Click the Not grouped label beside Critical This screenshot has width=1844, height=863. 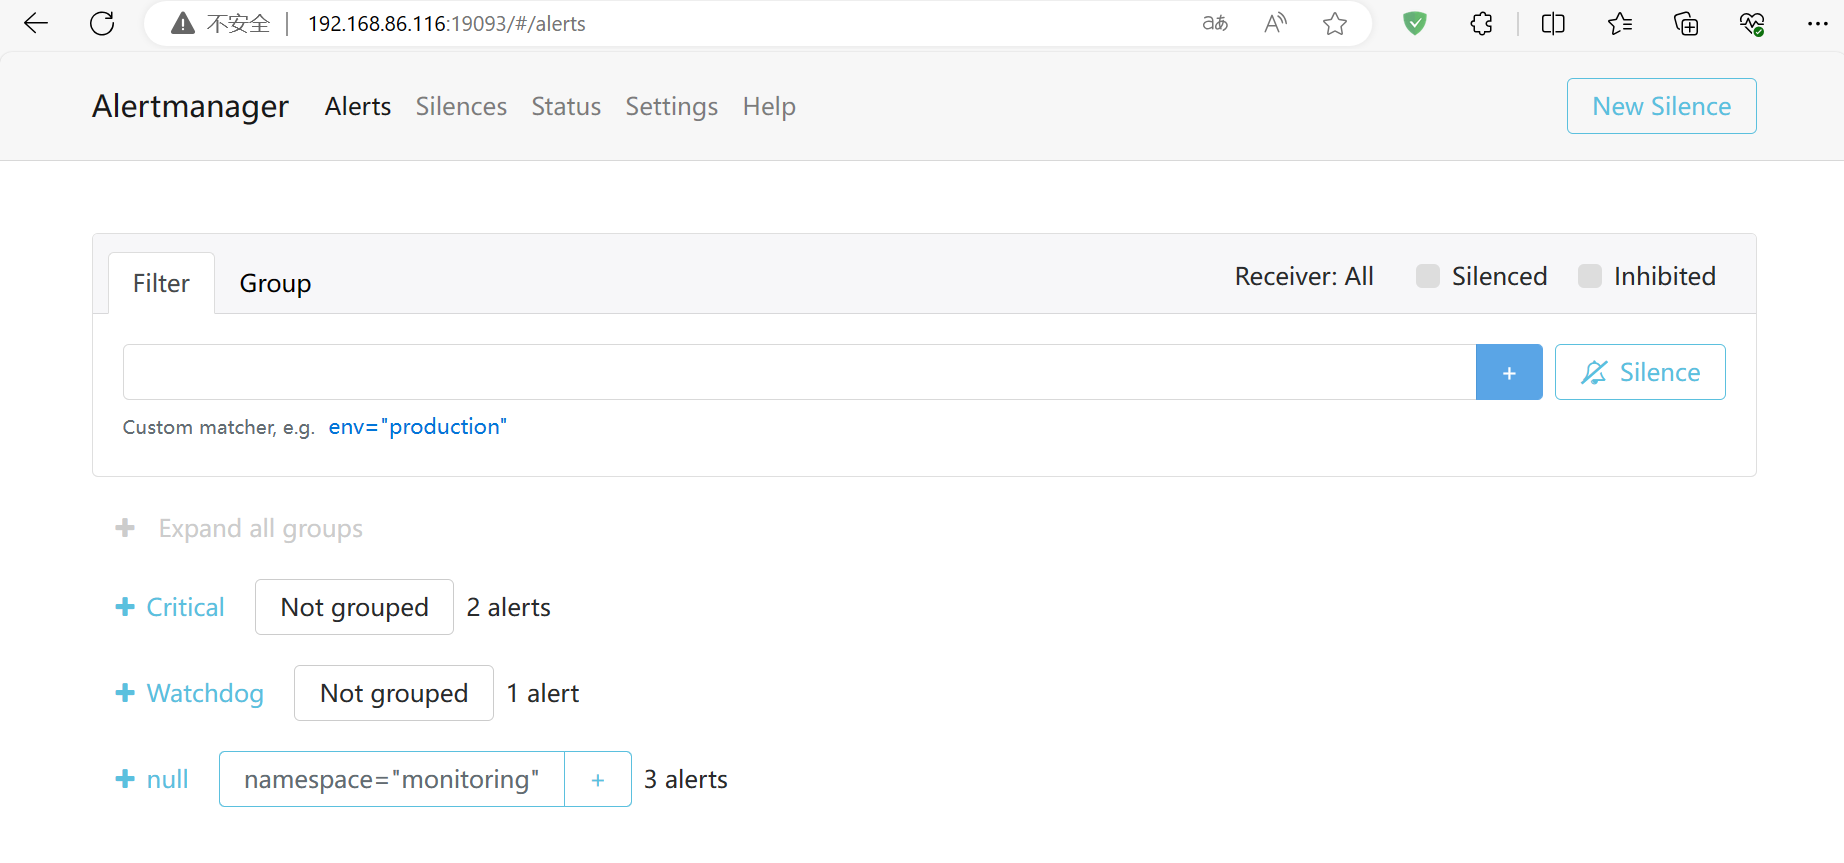point(354,607)
